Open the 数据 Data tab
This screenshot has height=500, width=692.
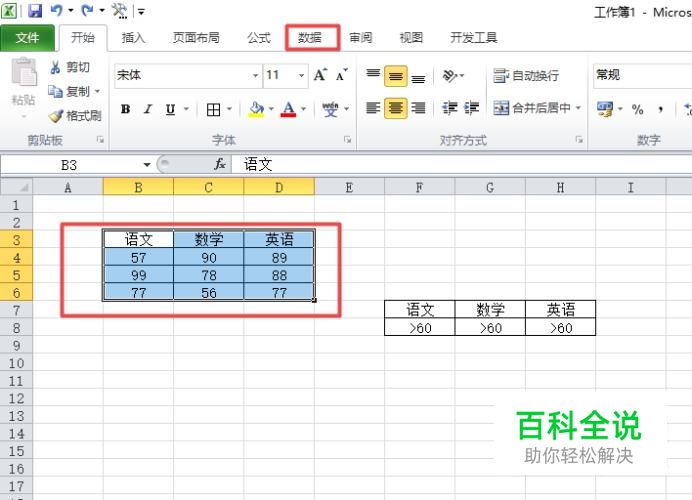click(x=309, y=38)
